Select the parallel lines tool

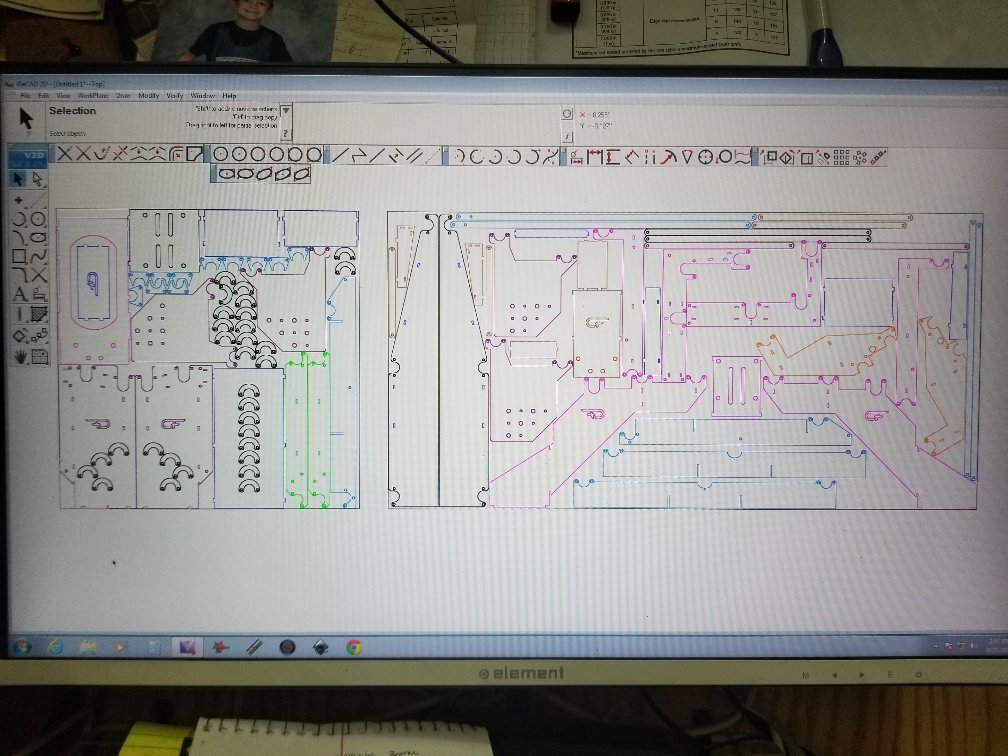point(415,156)
